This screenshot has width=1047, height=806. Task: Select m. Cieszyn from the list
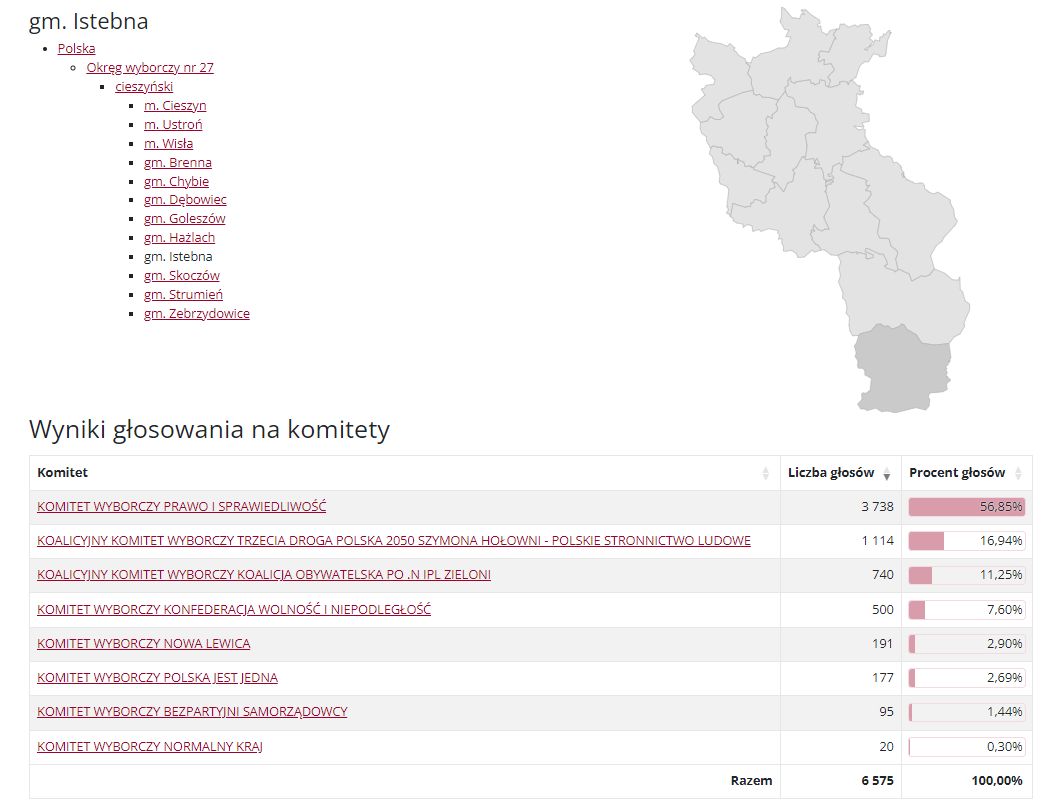coord(175,105)
